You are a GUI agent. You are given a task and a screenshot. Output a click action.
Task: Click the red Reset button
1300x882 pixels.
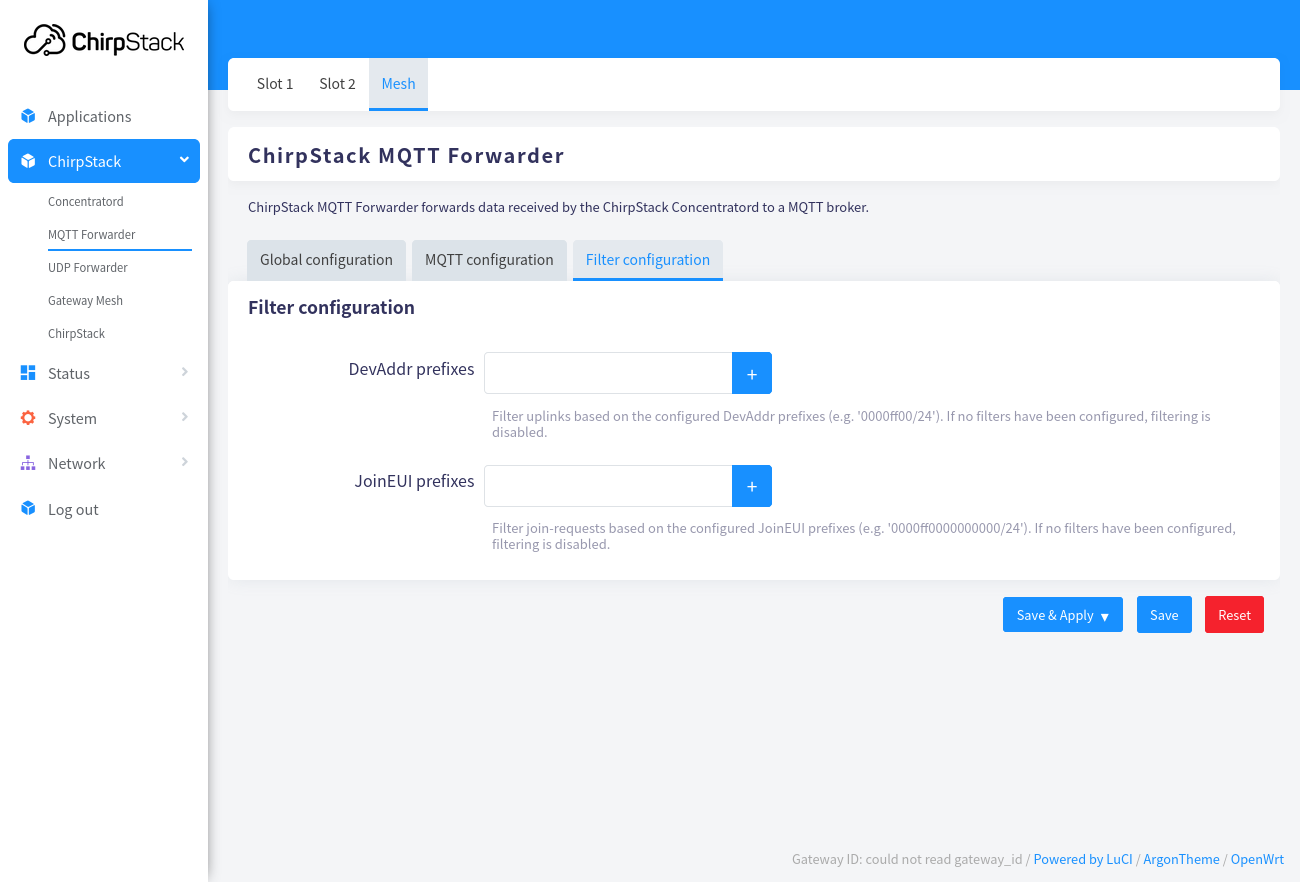(x=1234, y=615)
